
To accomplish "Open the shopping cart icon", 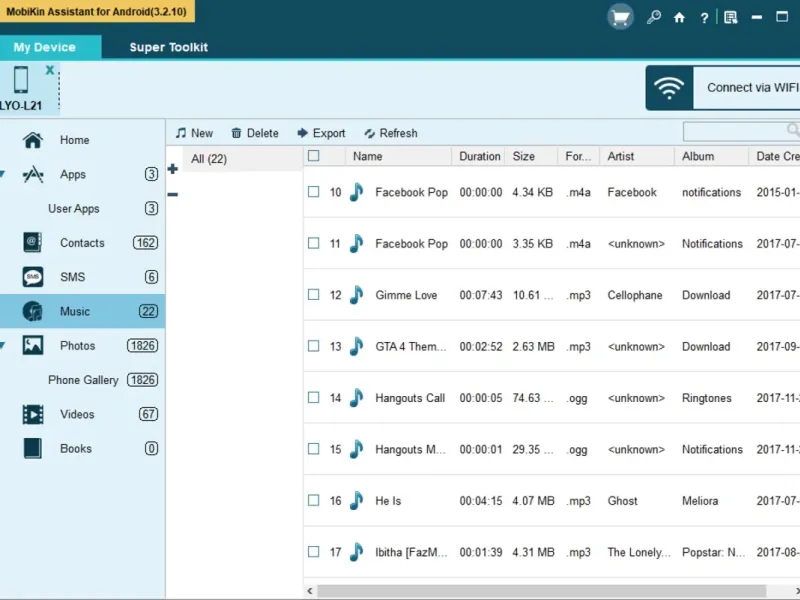I will tap(620, 17).
